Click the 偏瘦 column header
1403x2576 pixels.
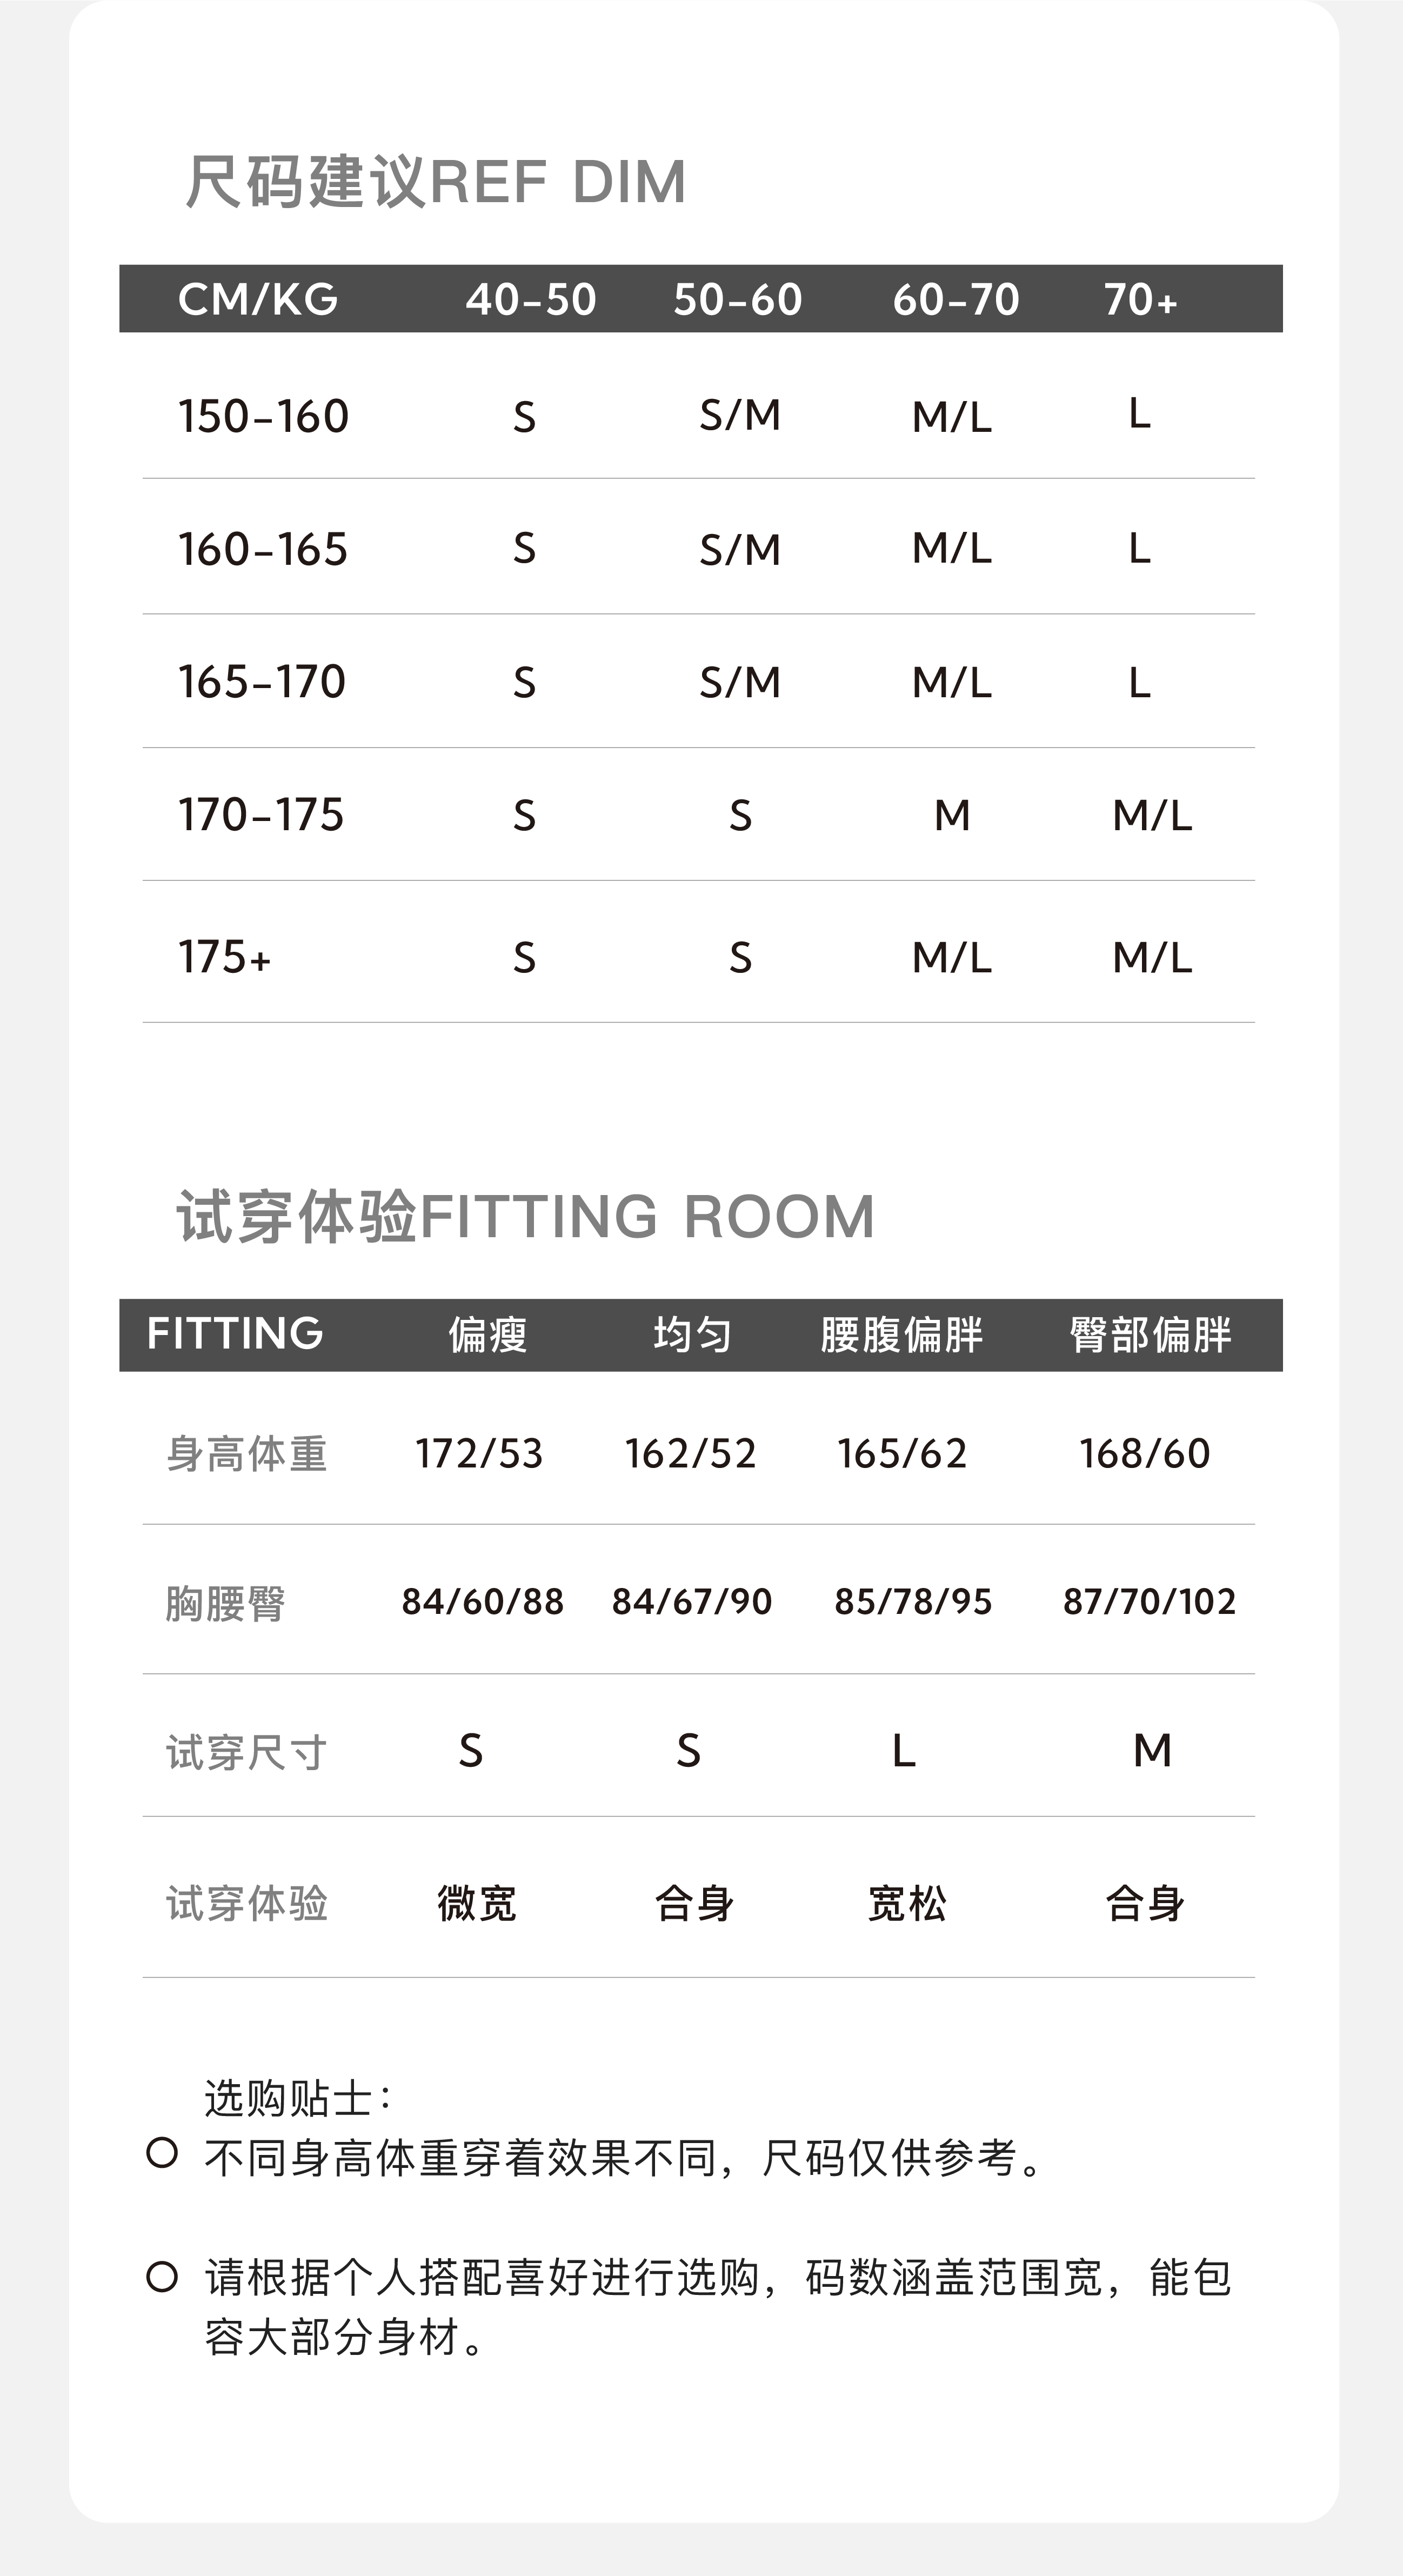[487, 1335]
